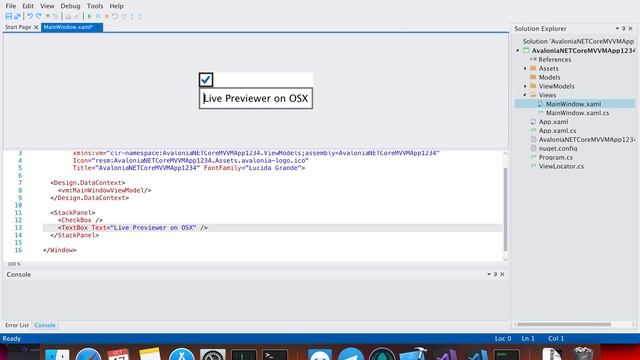
Task: Collapse the Views folder arrow
Action: coord(525,95)
